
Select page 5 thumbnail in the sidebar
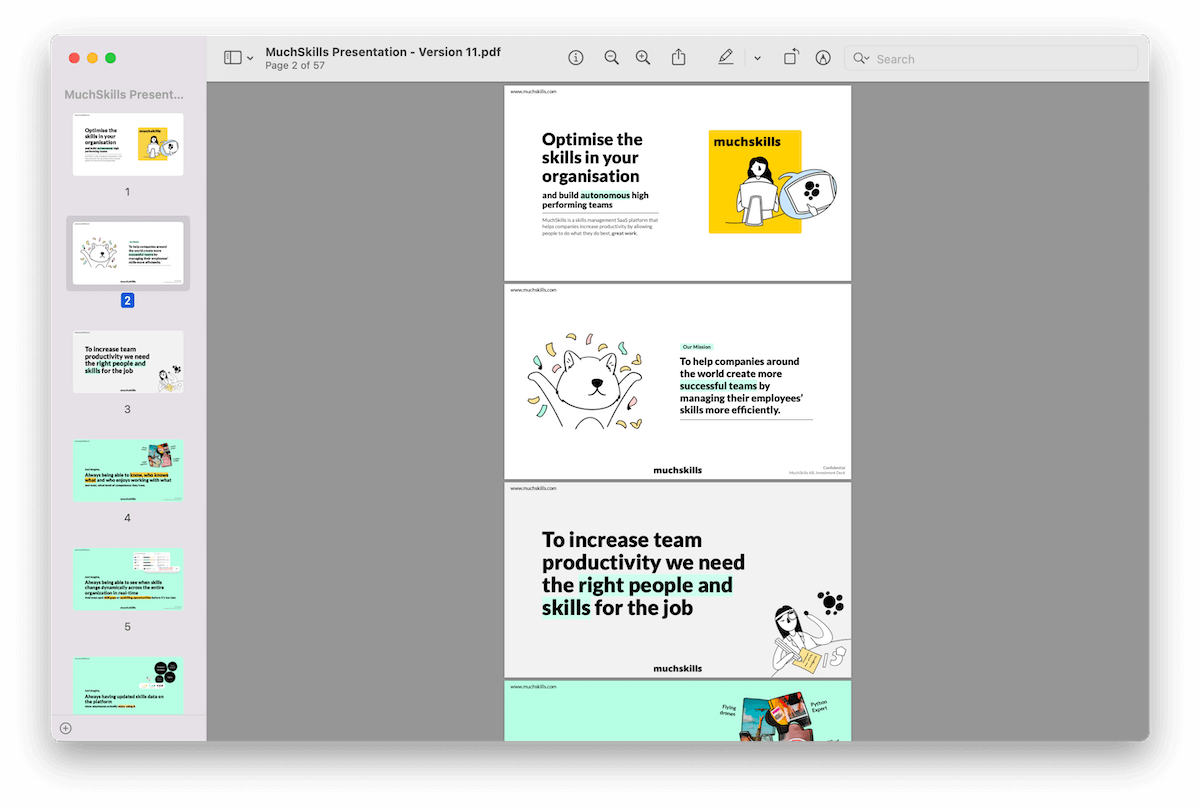(127, 578)
